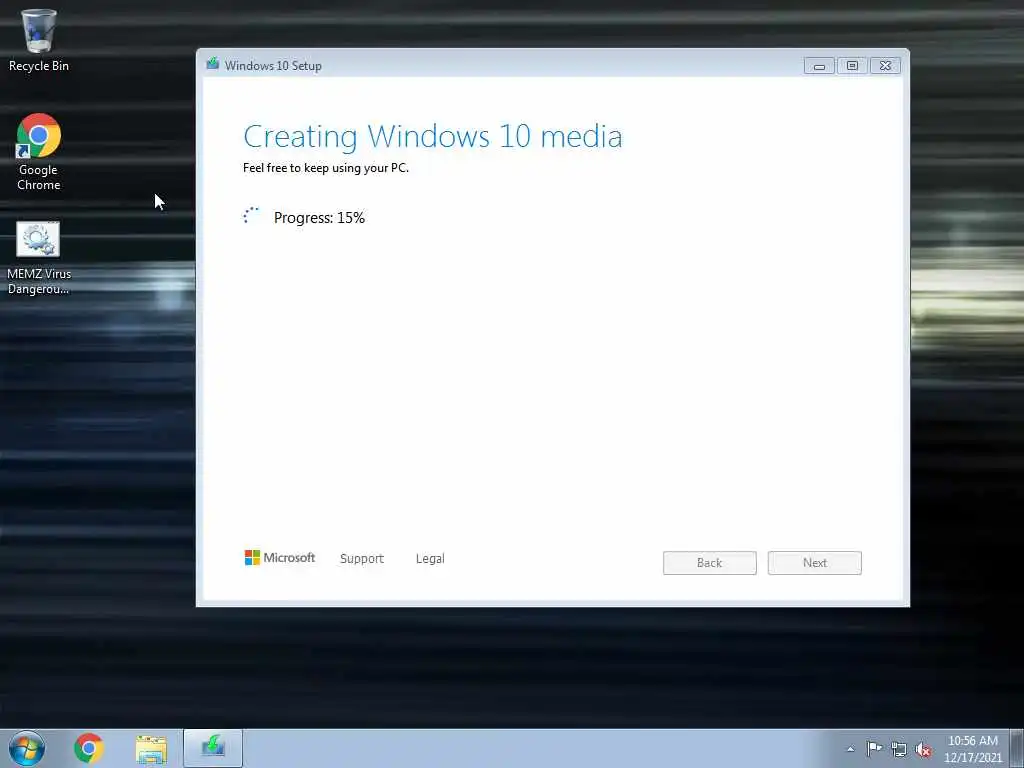
Task: Open the network tray icon
Action: 899,749
